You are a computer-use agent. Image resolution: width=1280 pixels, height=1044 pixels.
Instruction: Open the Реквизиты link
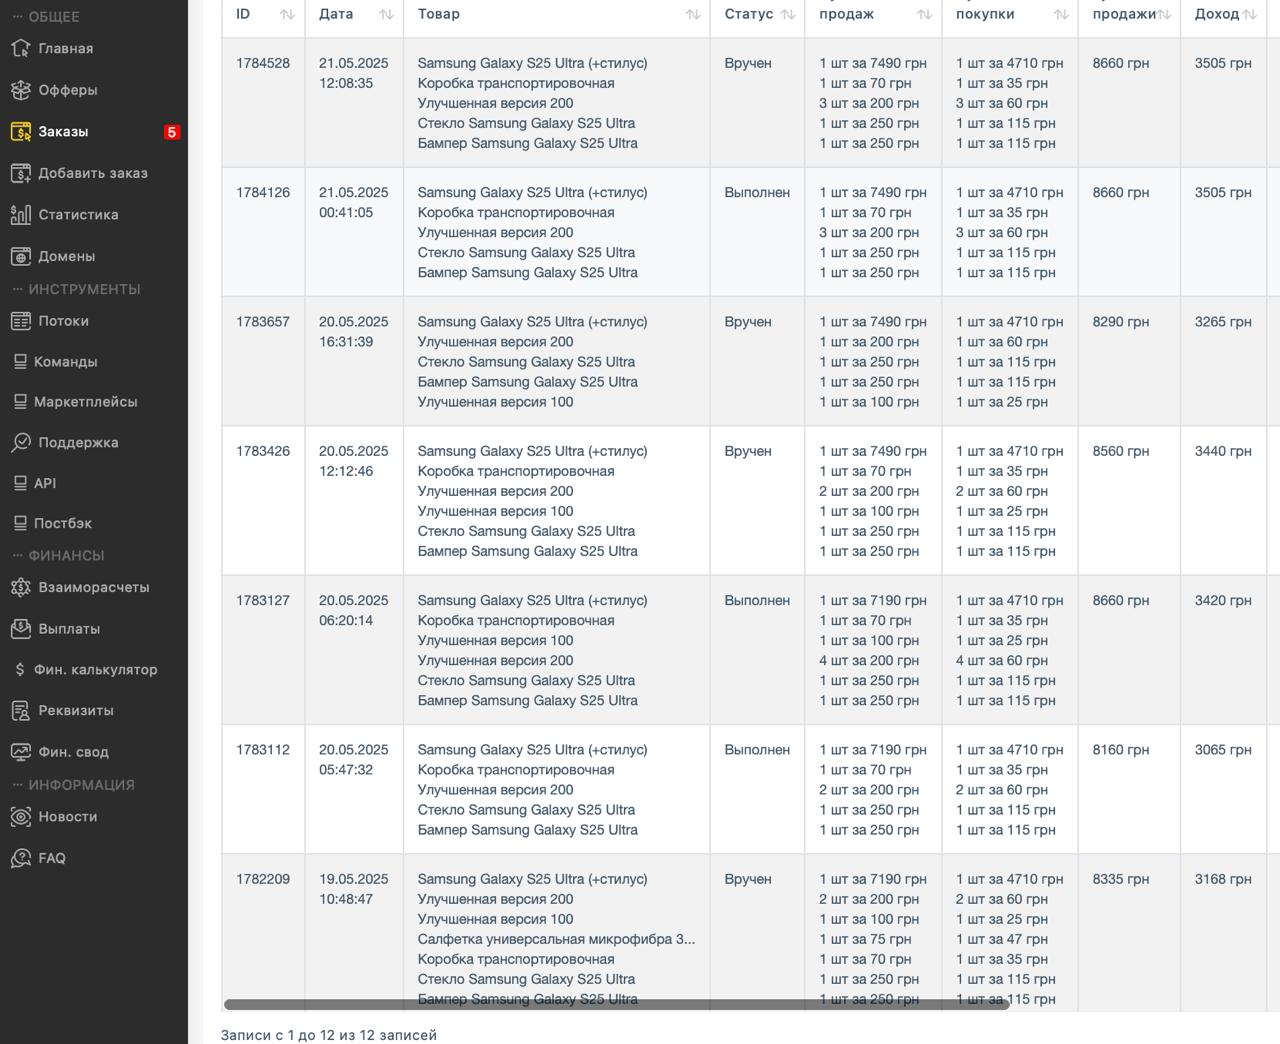[76, 711]
